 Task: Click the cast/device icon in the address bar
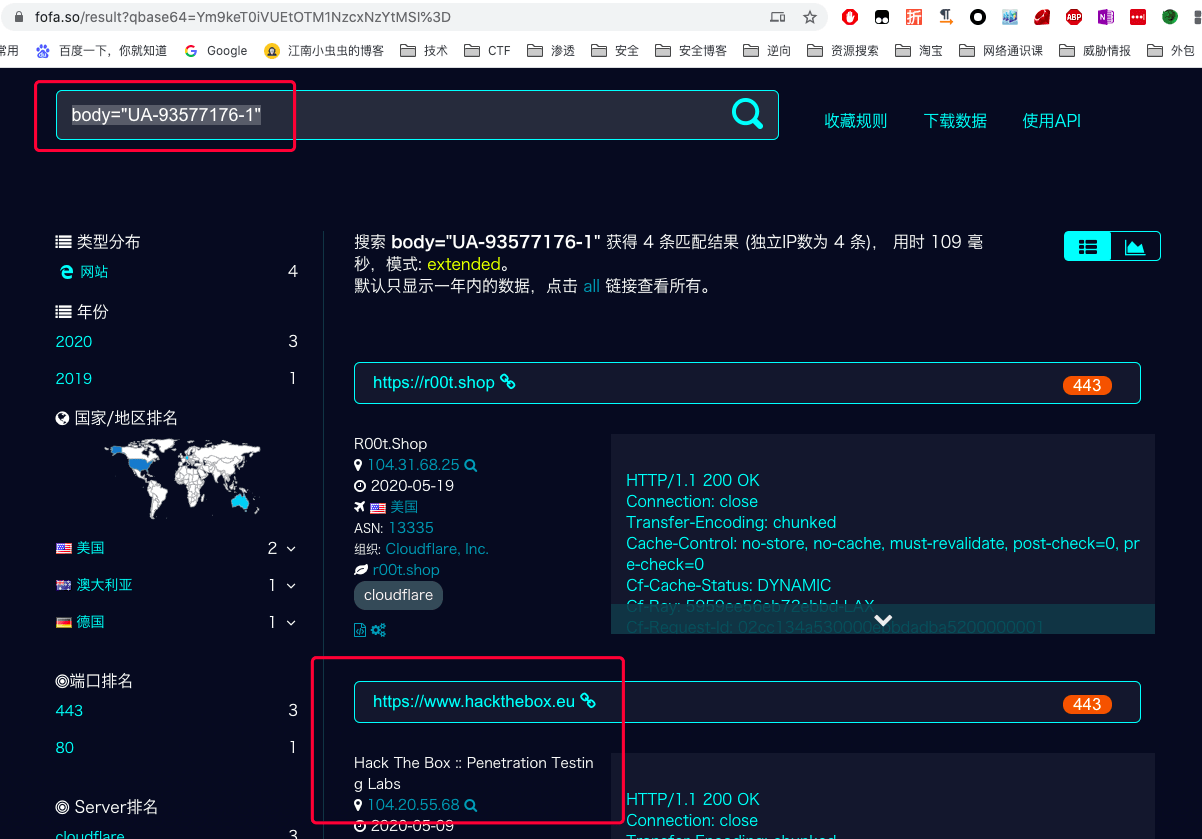(778, 17)
